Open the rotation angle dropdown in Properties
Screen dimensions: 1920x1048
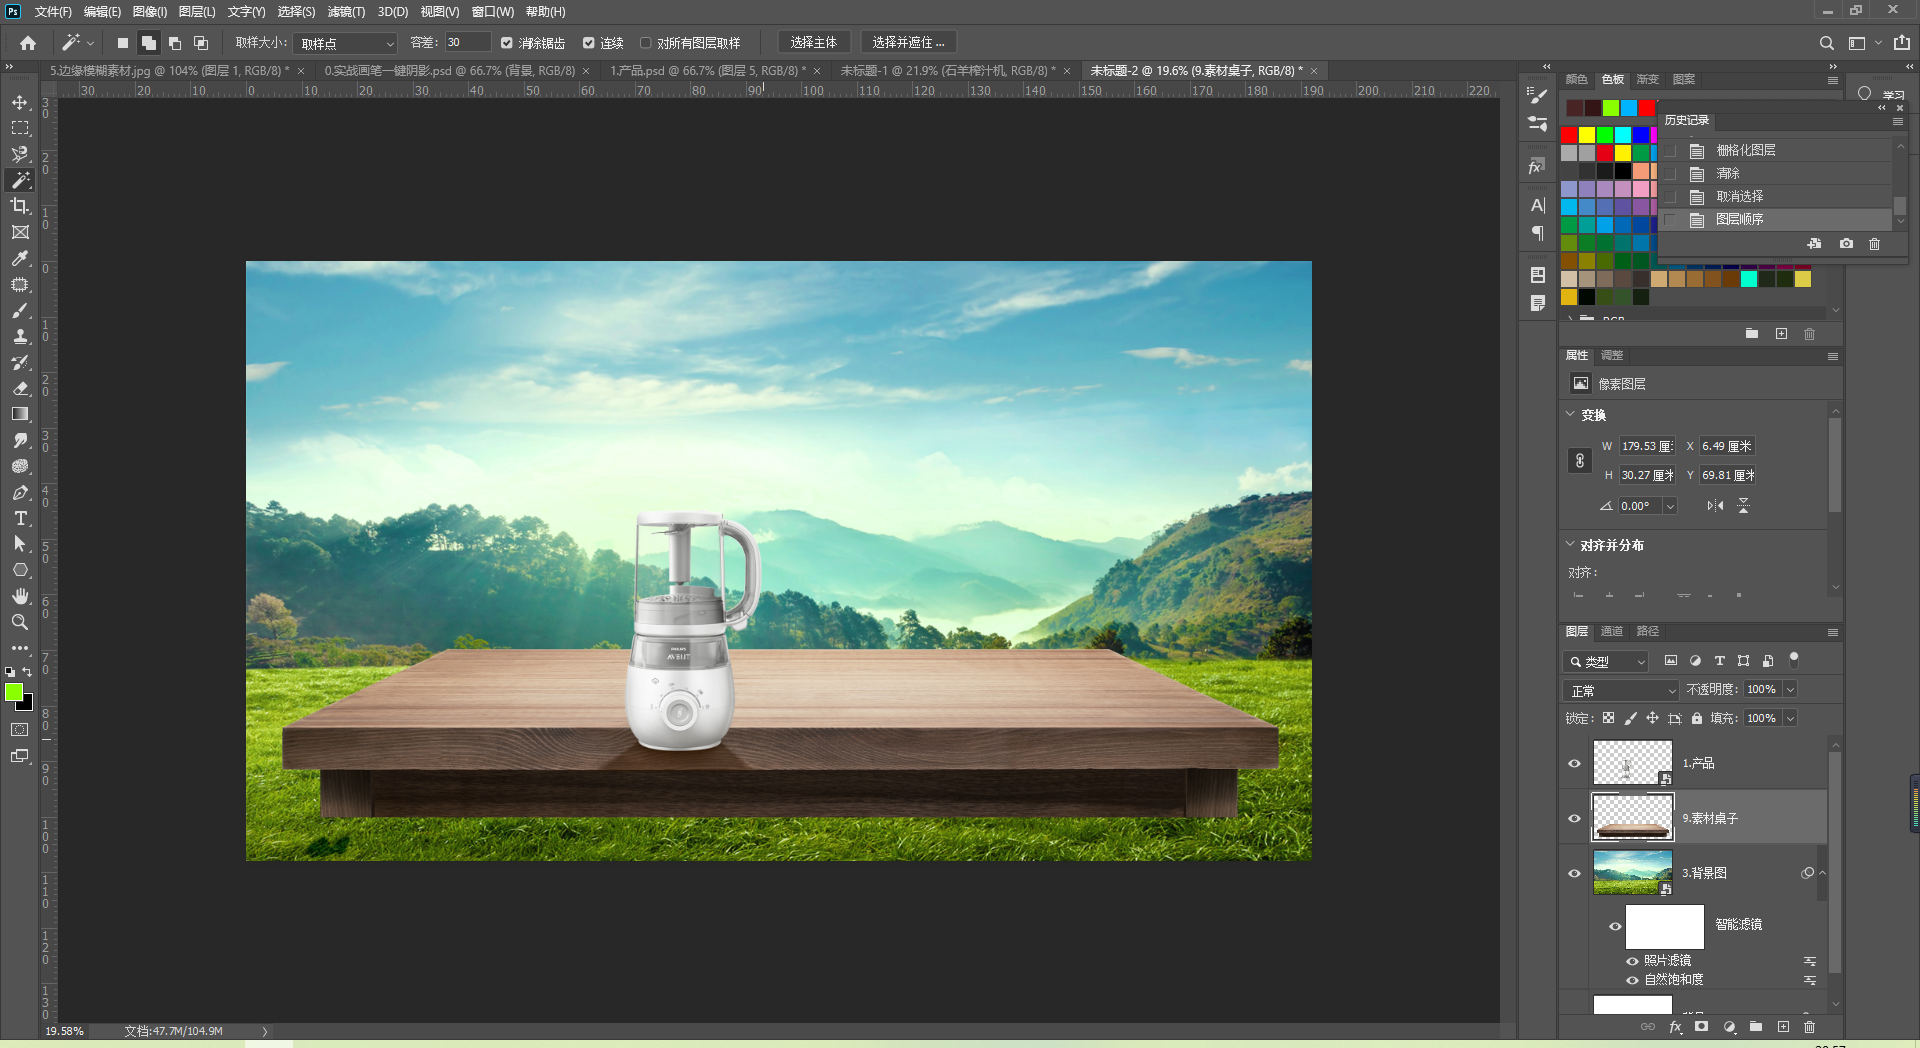tap(1670, 506)
